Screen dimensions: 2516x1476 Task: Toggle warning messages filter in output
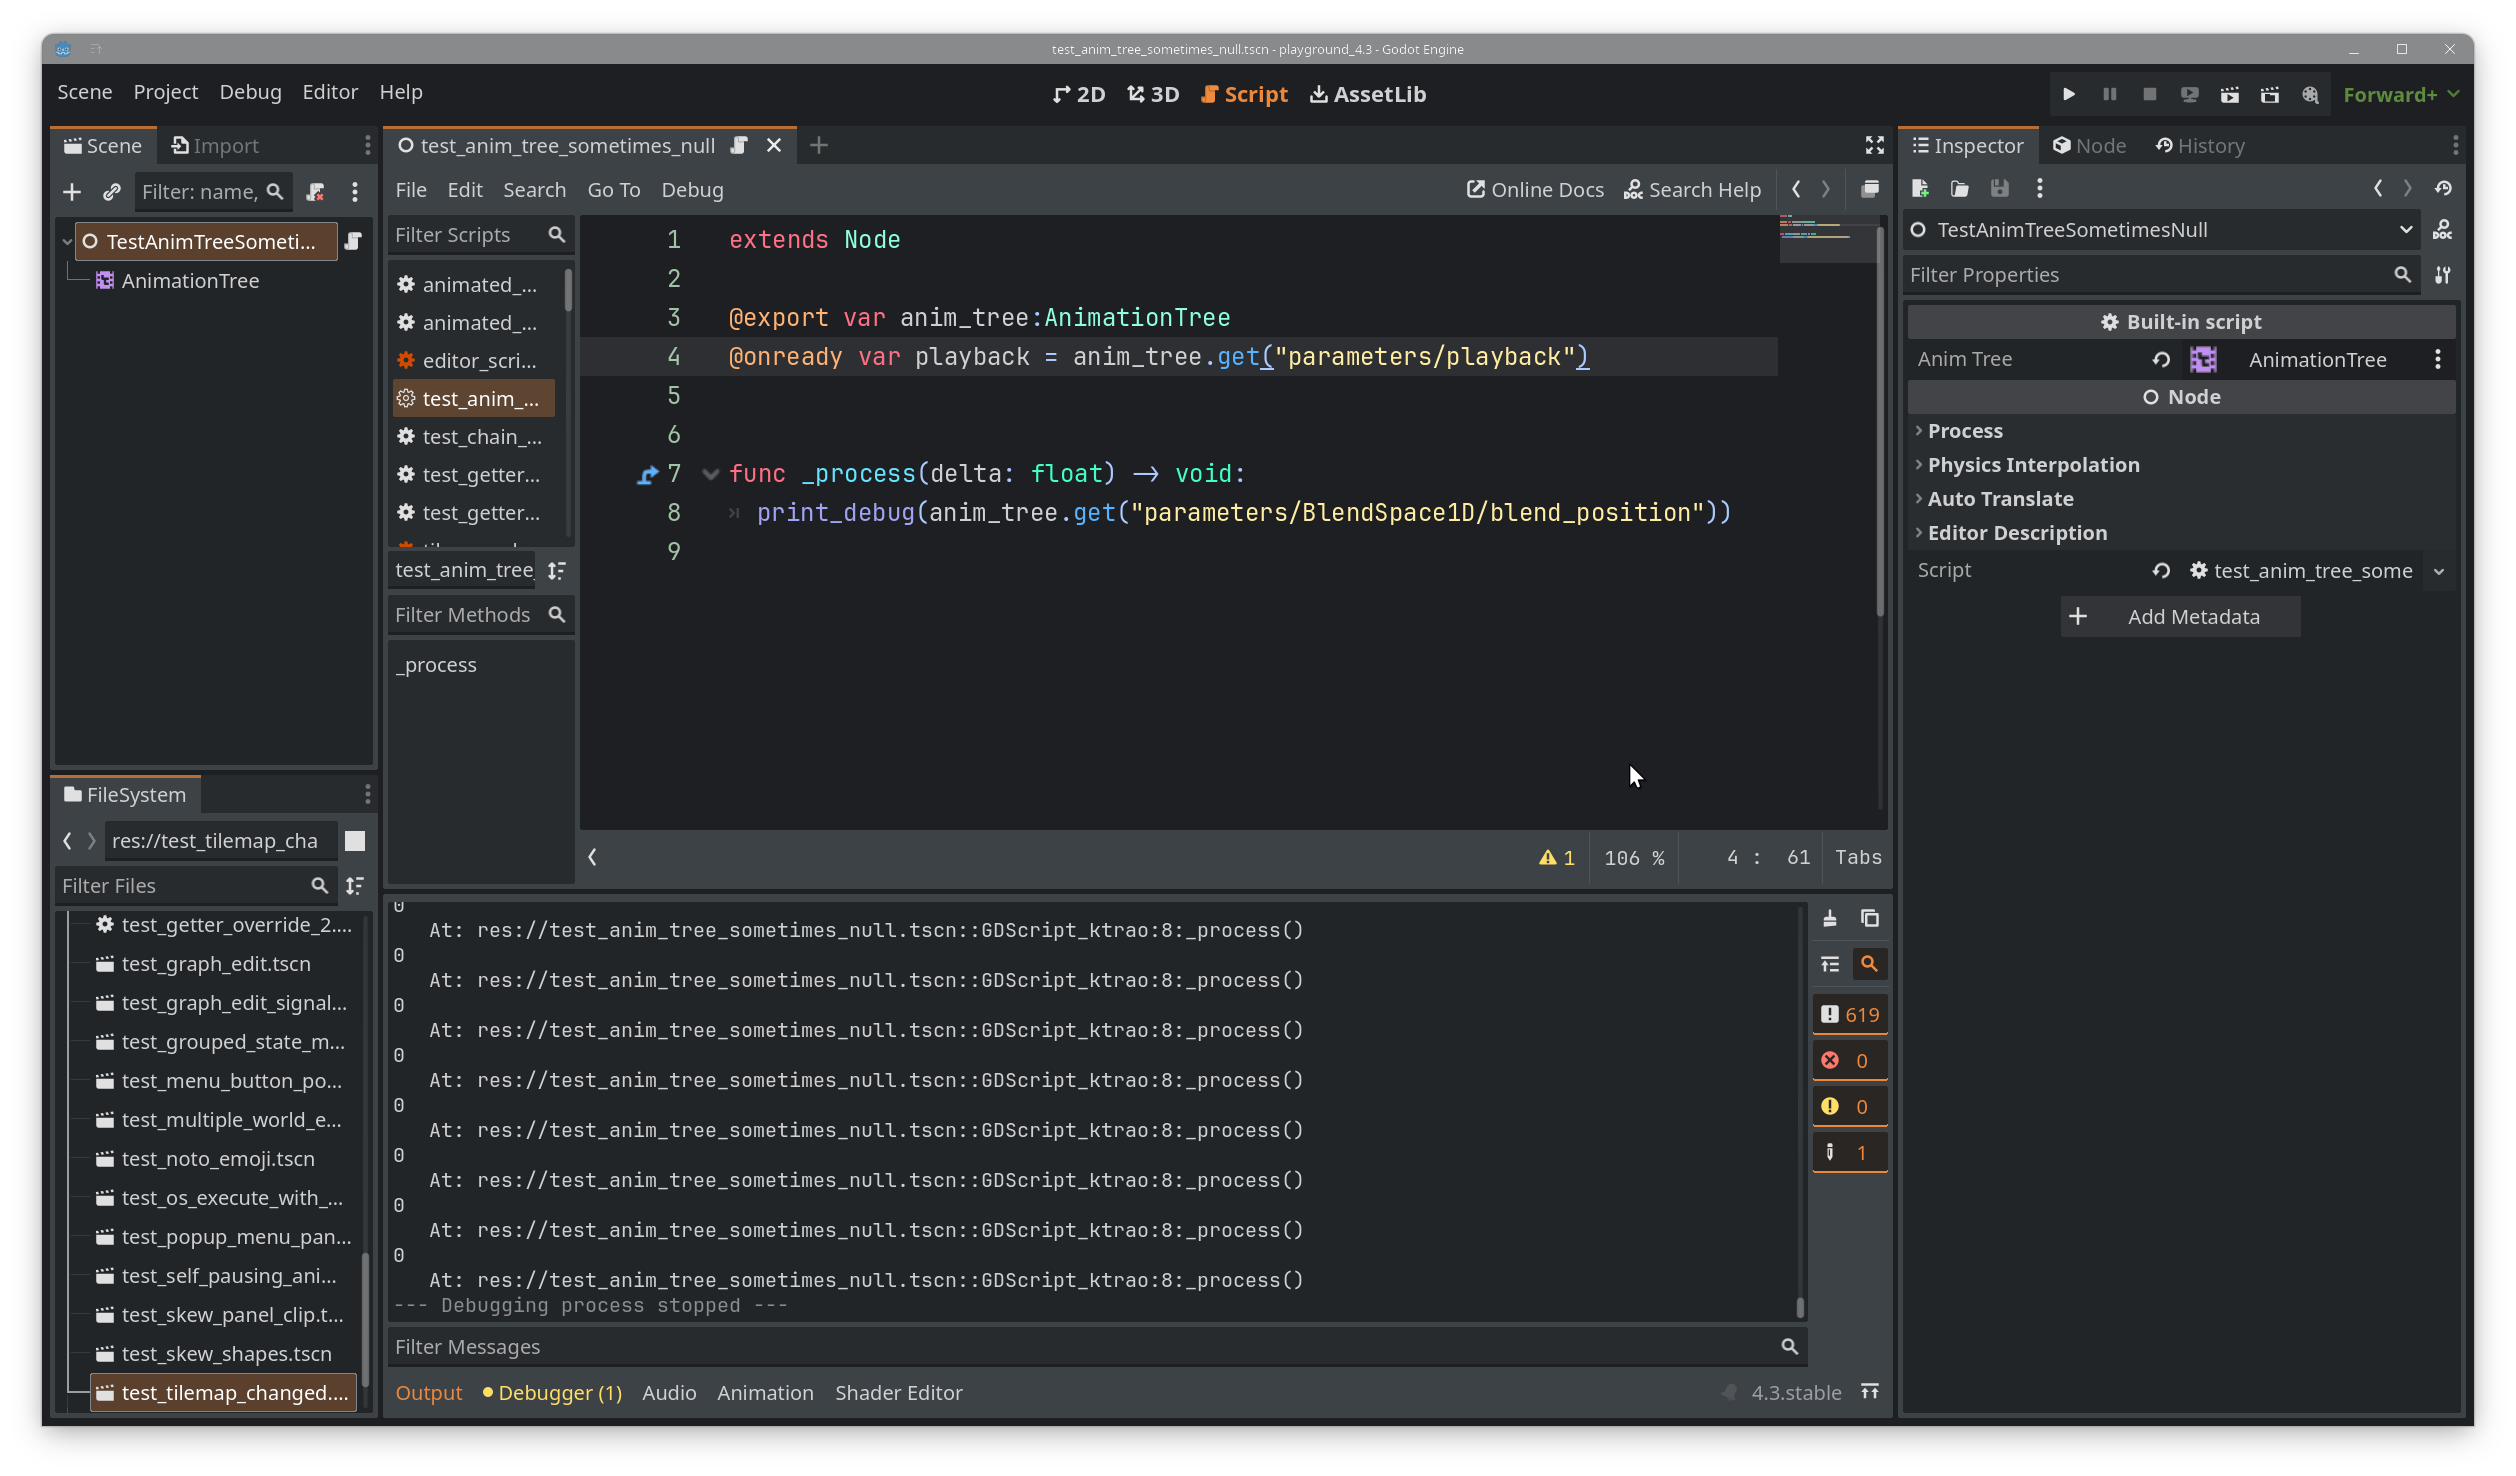click(1849, 1106)
